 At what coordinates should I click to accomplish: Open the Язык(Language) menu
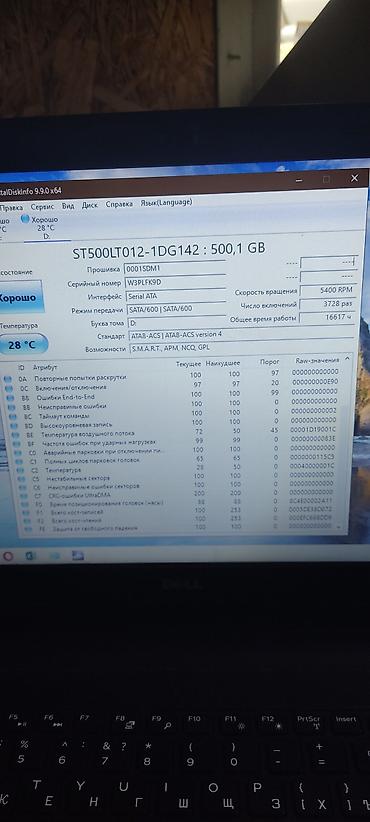(x=166, y=202)
